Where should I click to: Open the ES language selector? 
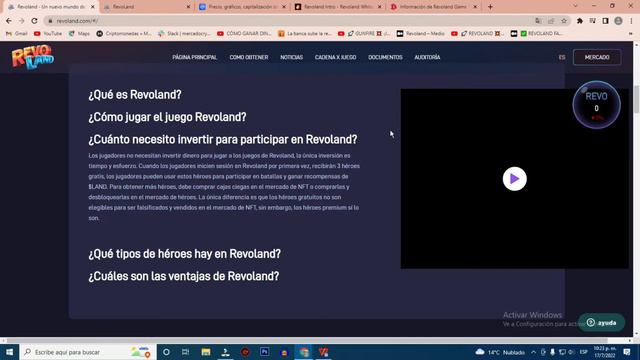(562, 57)
